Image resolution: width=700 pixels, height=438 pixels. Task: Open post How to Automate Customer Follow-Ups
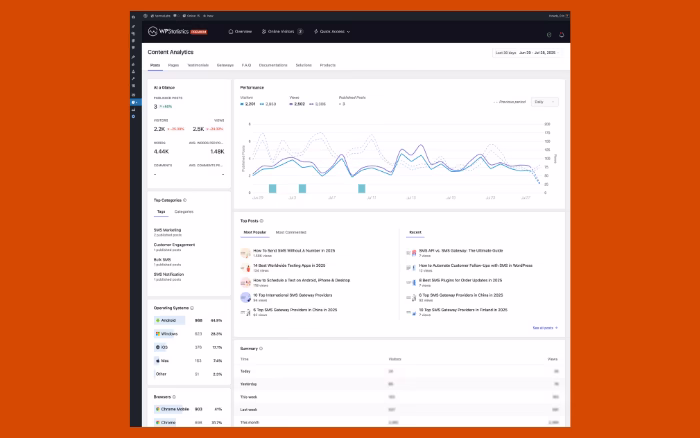(x=475, y=265)
